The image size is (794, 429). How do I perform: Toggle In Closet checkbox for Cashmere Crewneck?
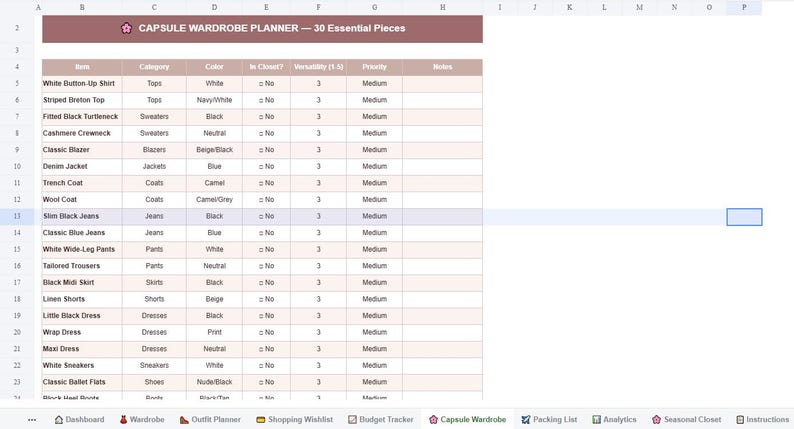pyautogui.click(x=261, y=133)
